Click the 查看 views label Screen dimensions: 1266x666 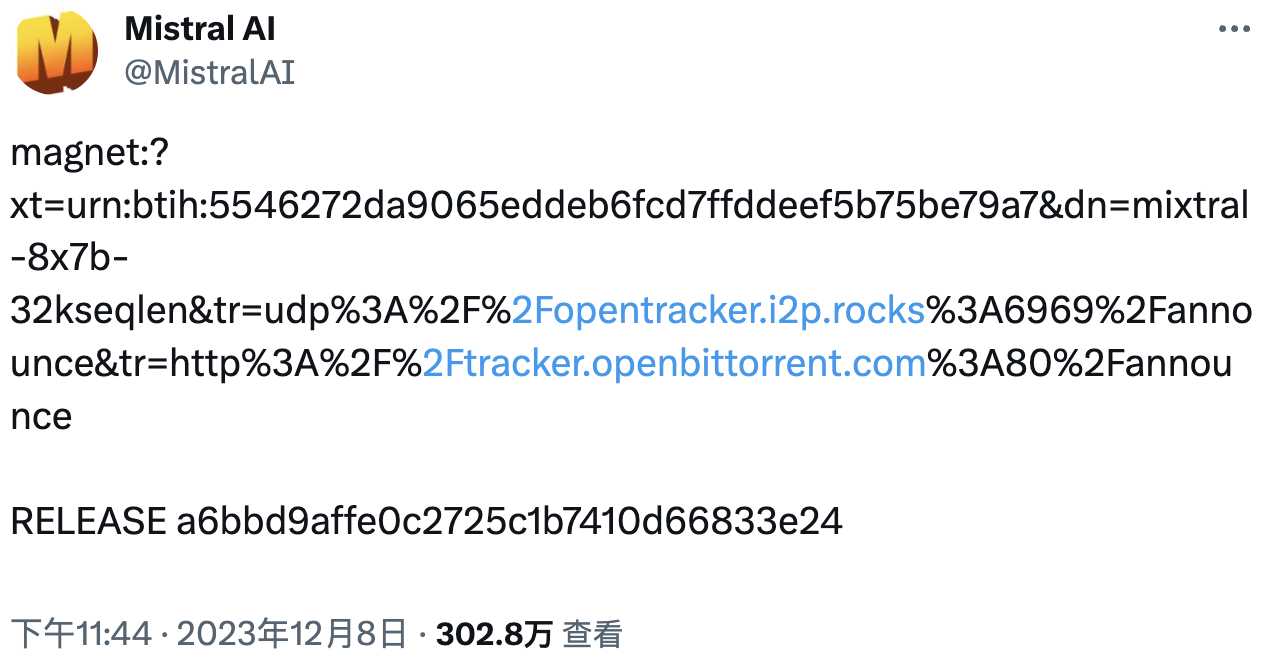[592, 634]
